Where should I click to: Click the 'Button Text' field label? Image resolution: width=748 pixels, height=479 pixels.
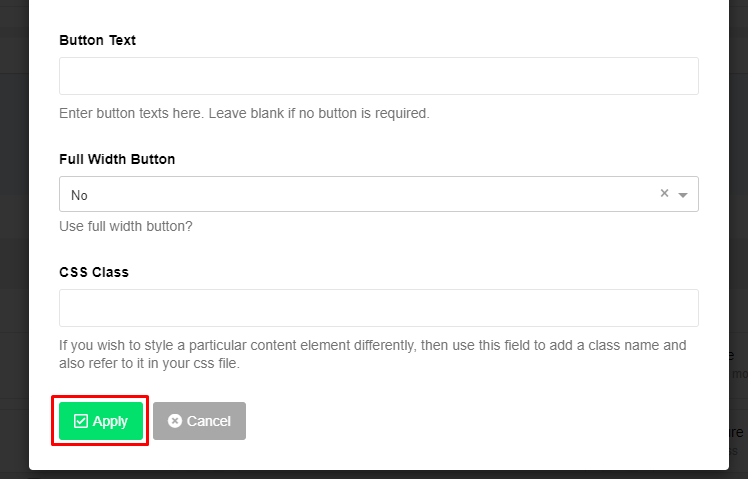tap(97, 40)
